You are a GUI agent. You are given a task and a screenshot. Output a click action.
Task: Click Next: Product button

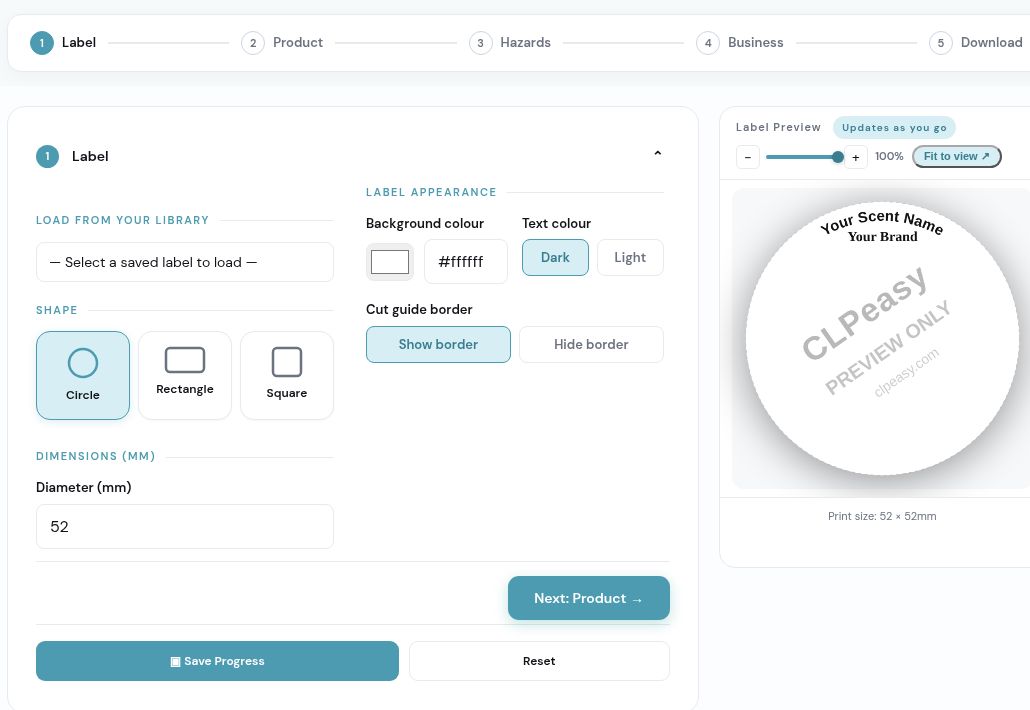tap(589, 598)
